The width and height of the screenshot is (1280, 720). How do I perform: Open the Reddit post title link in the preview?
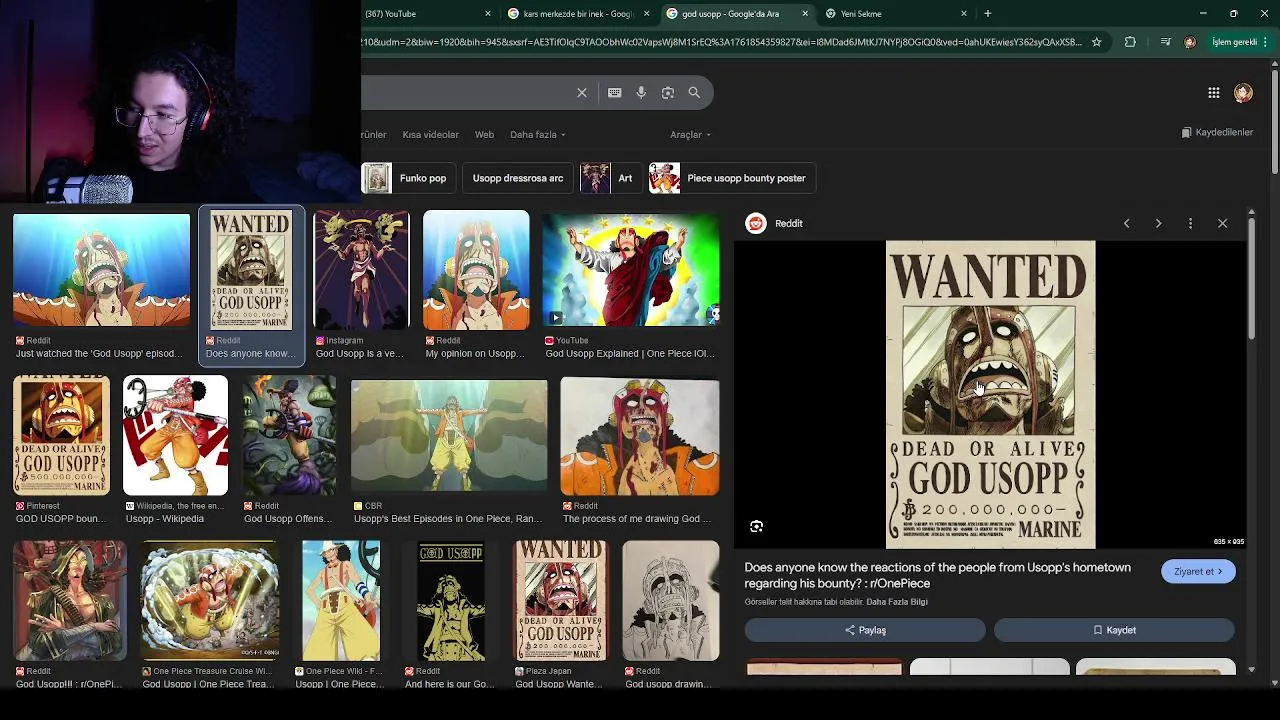coord(937,575)
